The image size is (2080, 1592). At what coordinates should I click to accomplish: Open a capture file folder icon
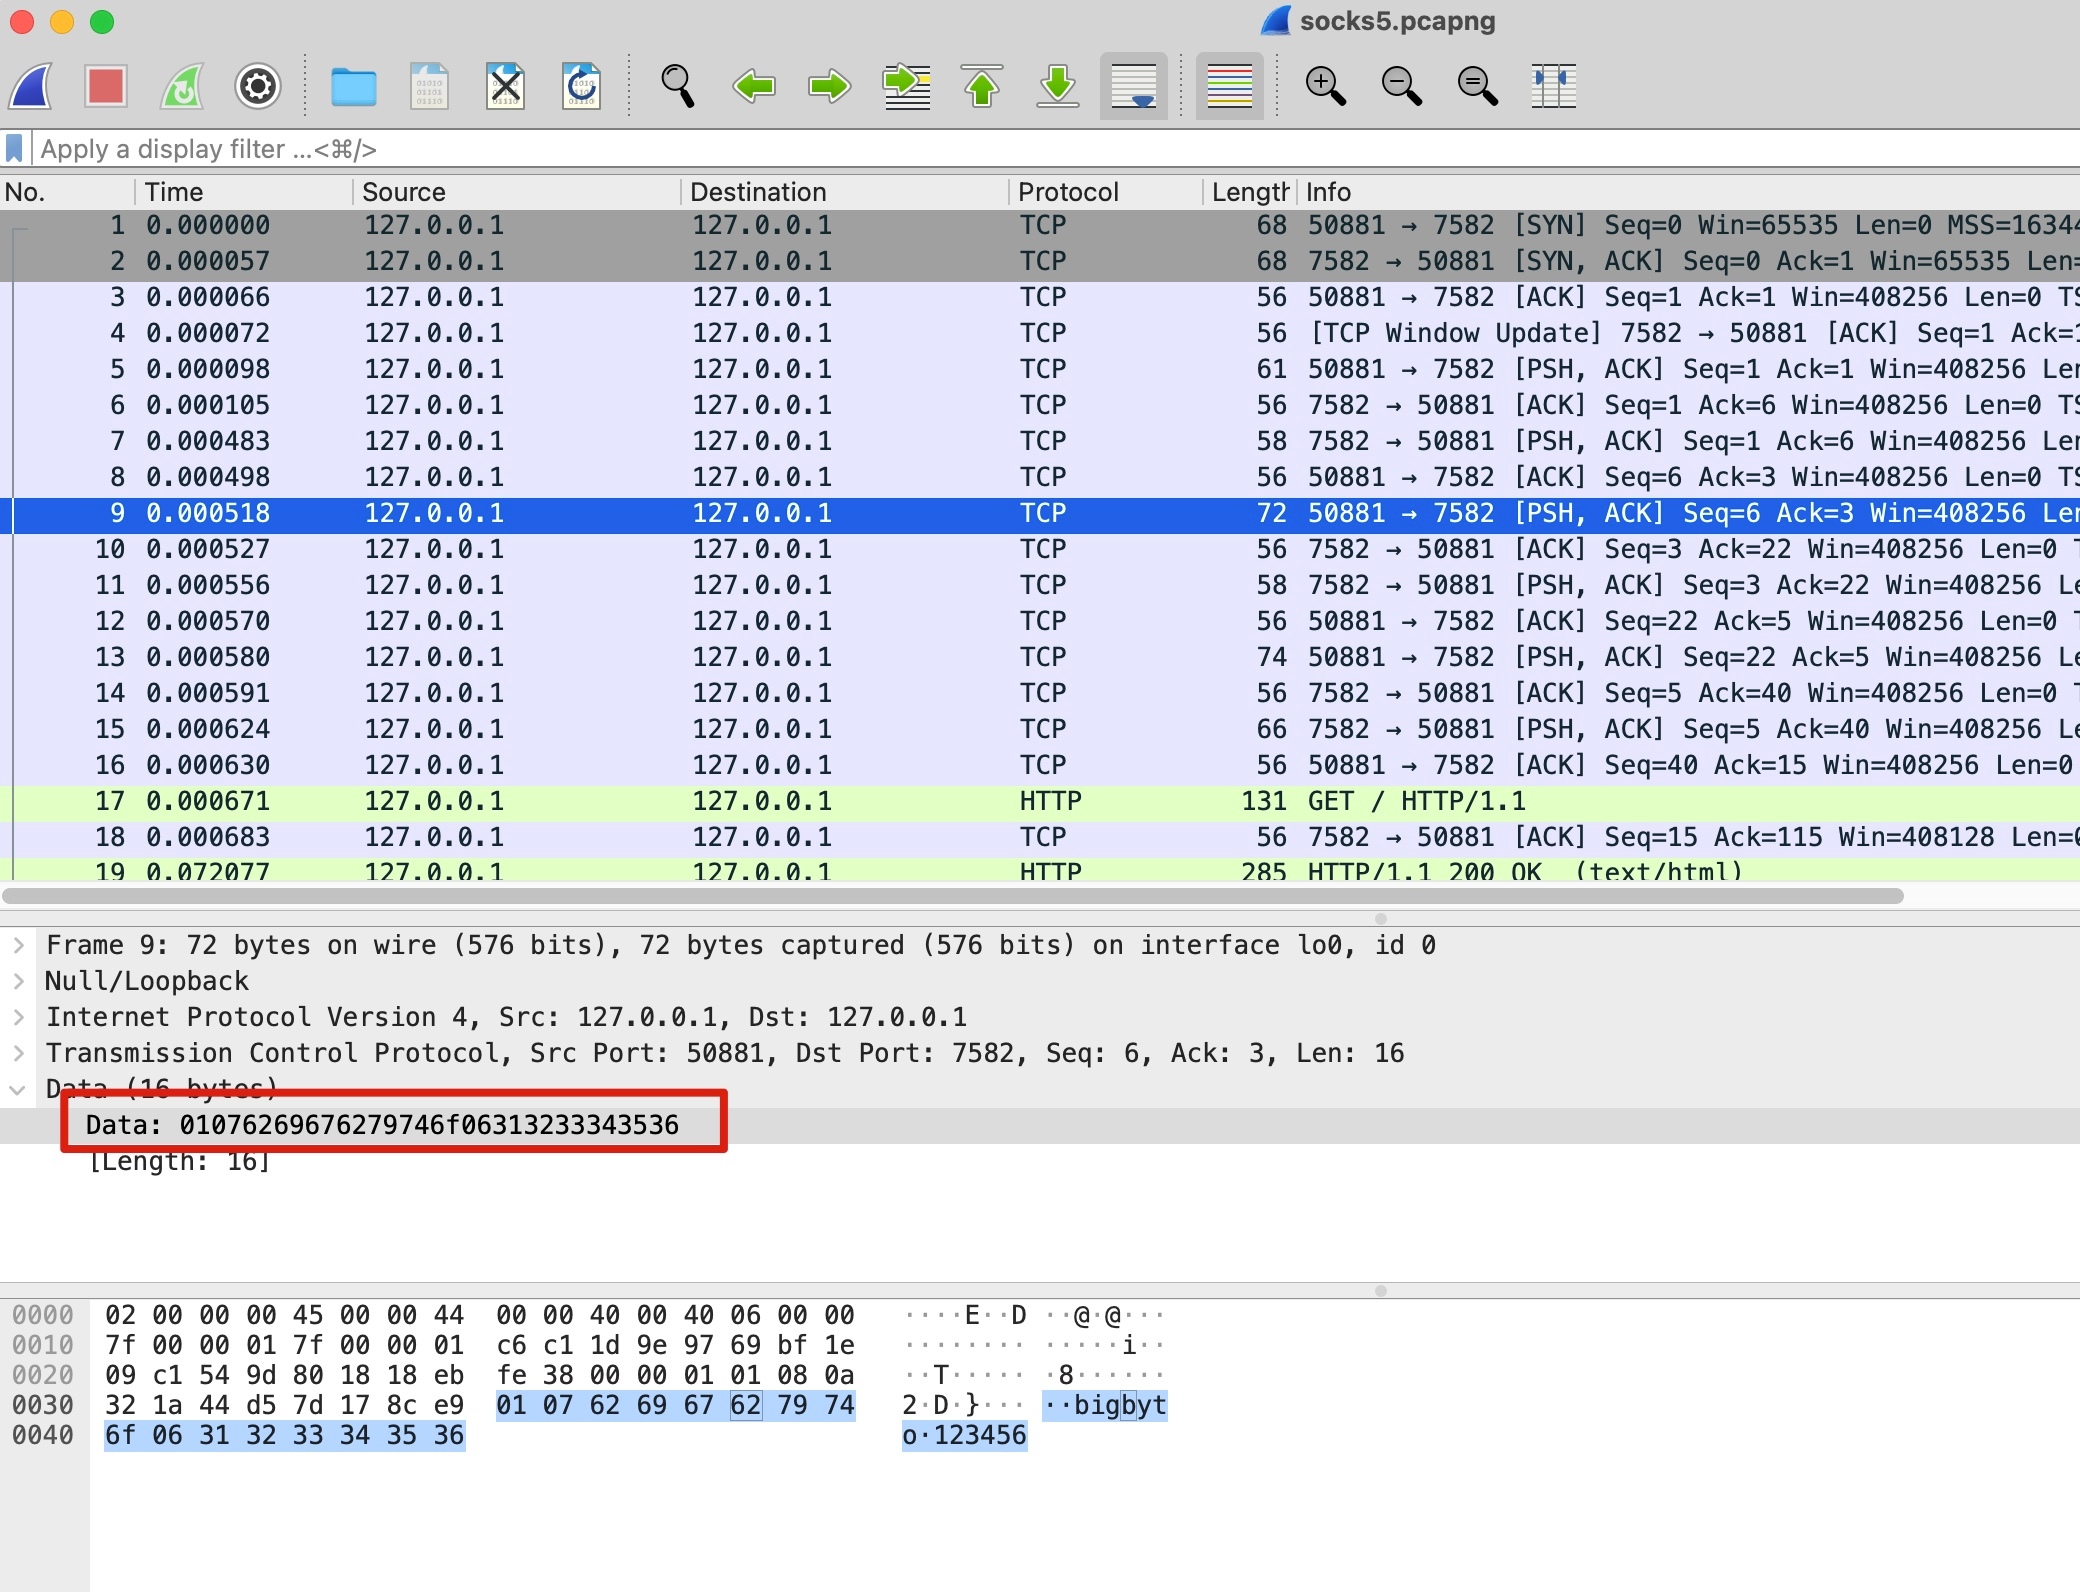coord(353,87)
